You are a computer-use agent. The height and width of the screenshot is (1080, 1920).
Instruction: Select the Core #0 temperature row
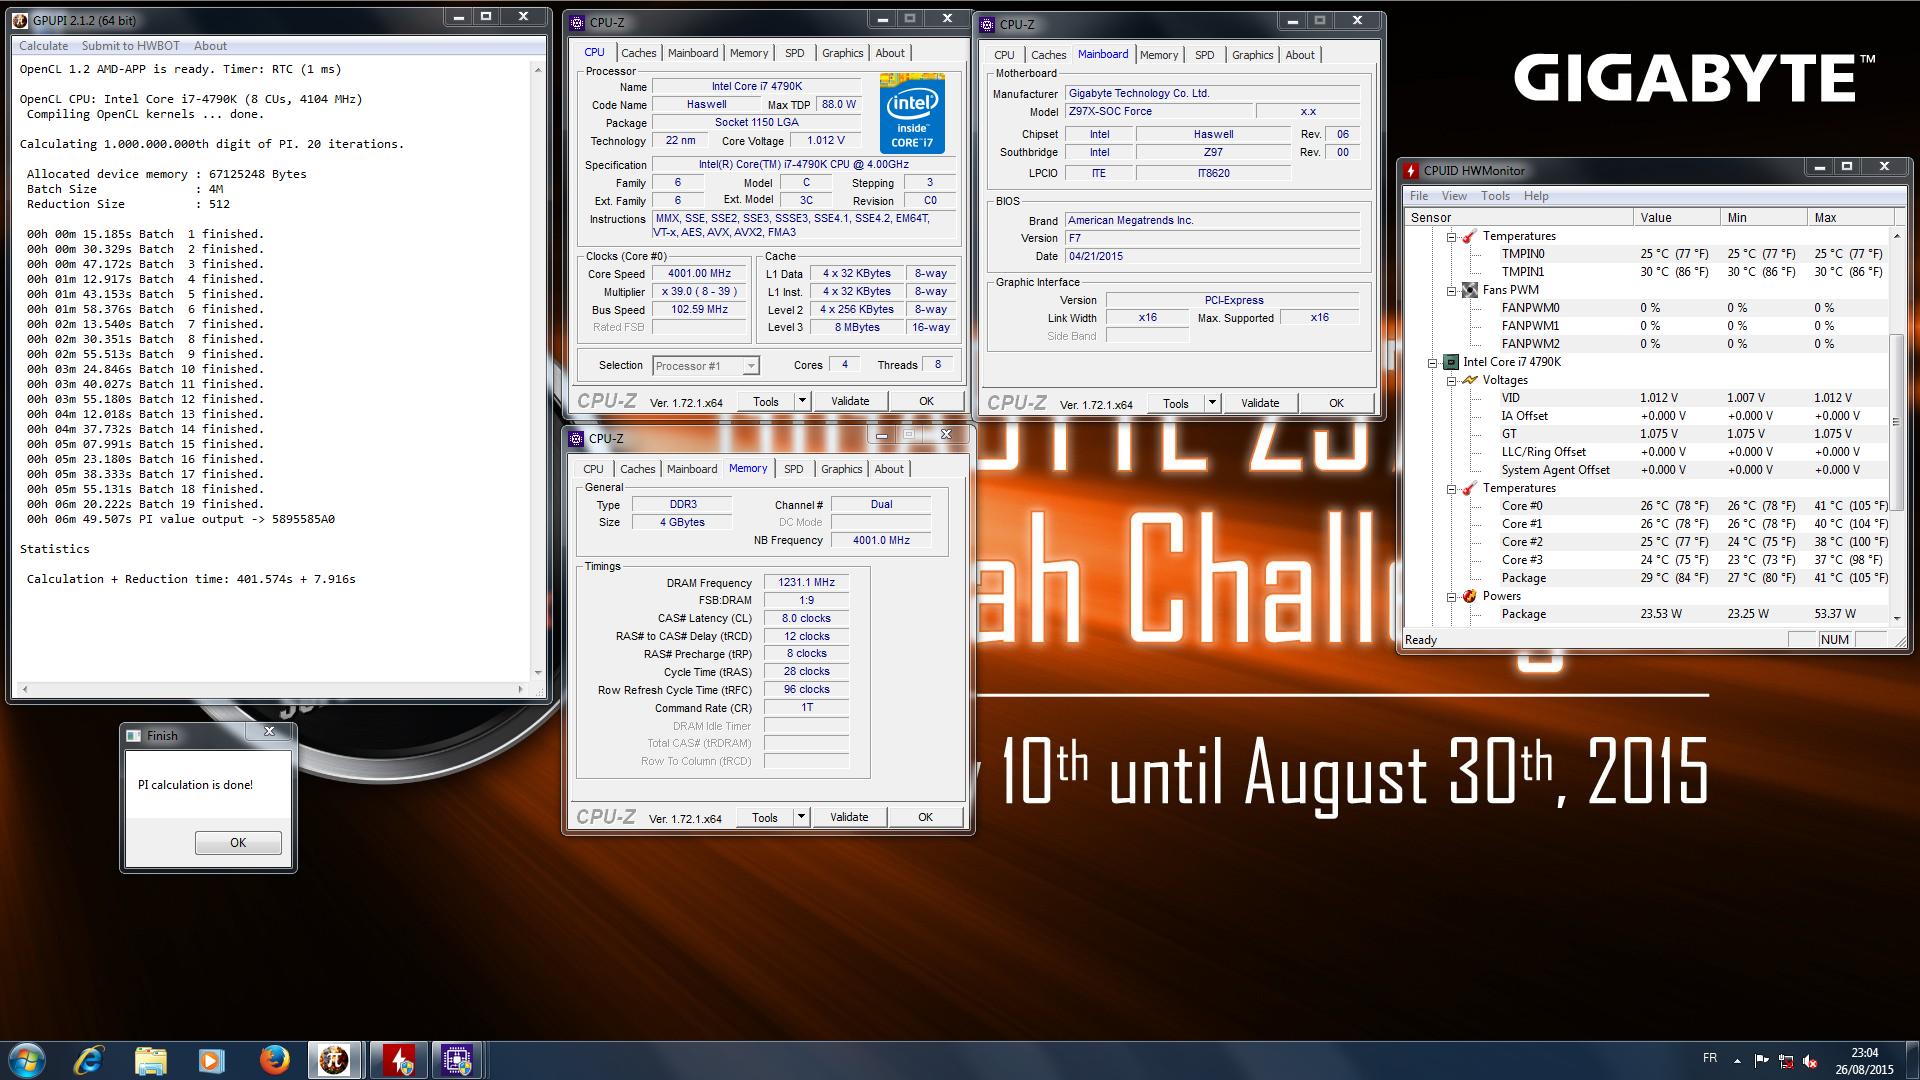(1646, 506)
